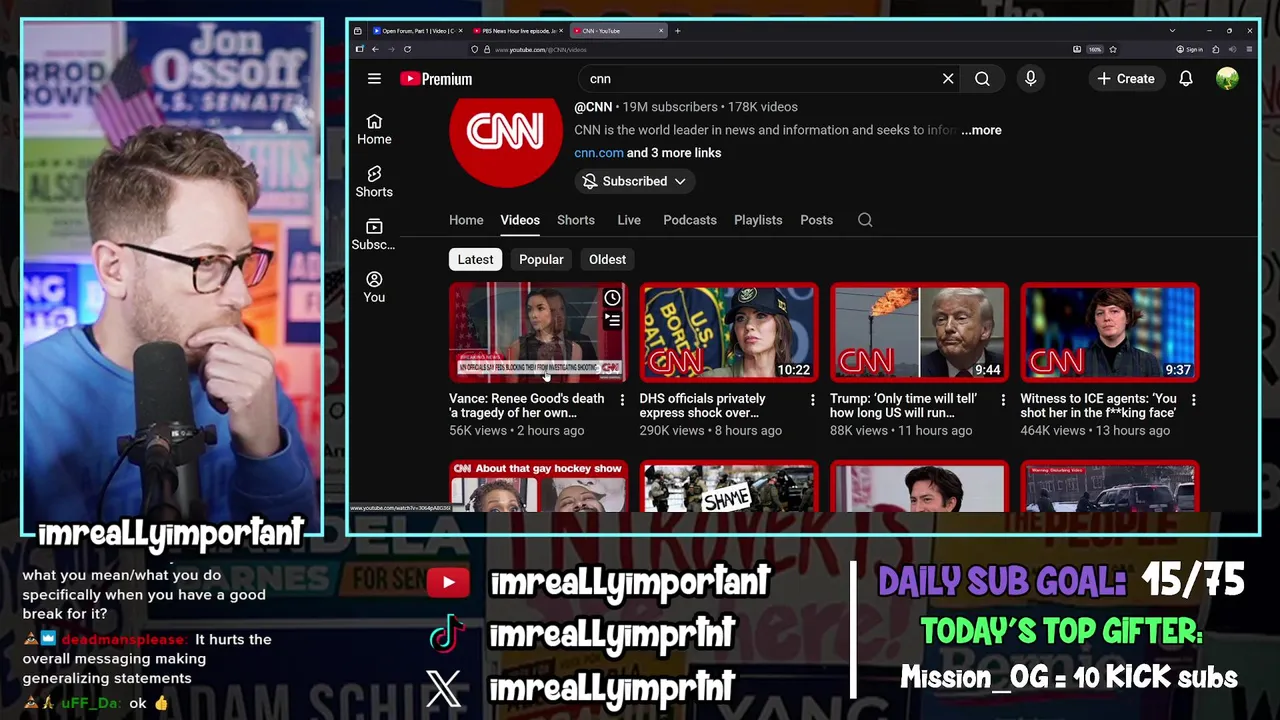The width and height of the screenshot is (1280, 720).
Task: Bookmark the page with the star
Action: coord(1112,49)
